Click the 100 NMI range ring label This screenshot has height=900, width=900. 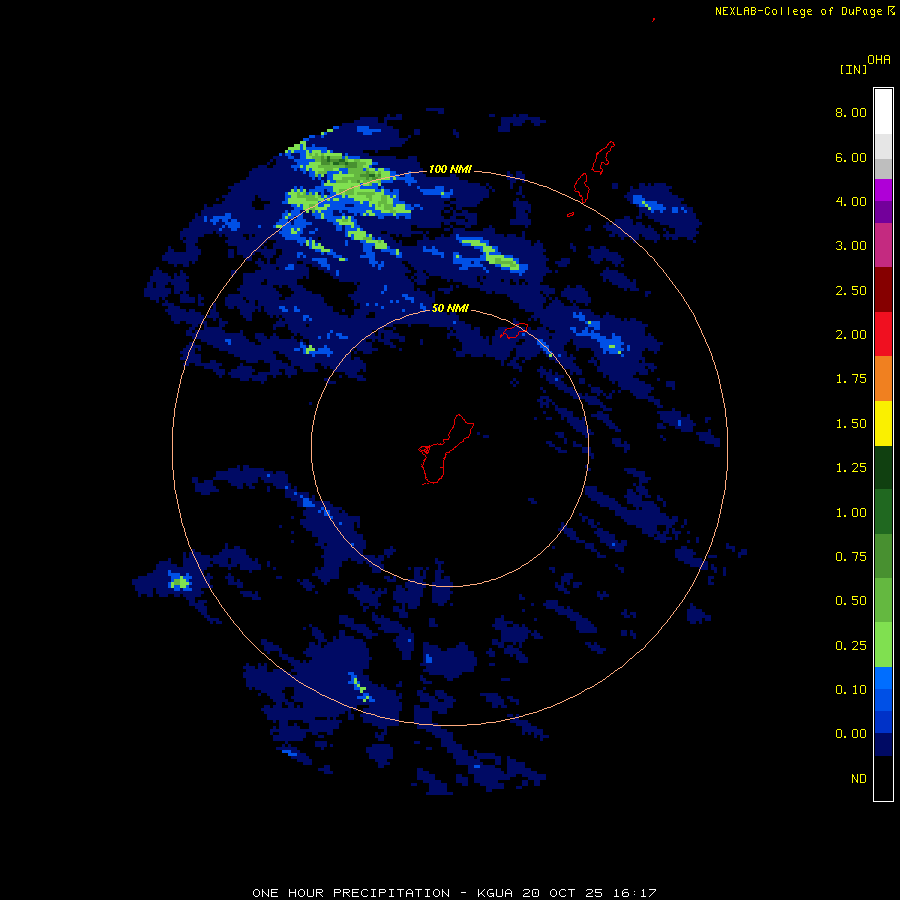tap(450, 169)
